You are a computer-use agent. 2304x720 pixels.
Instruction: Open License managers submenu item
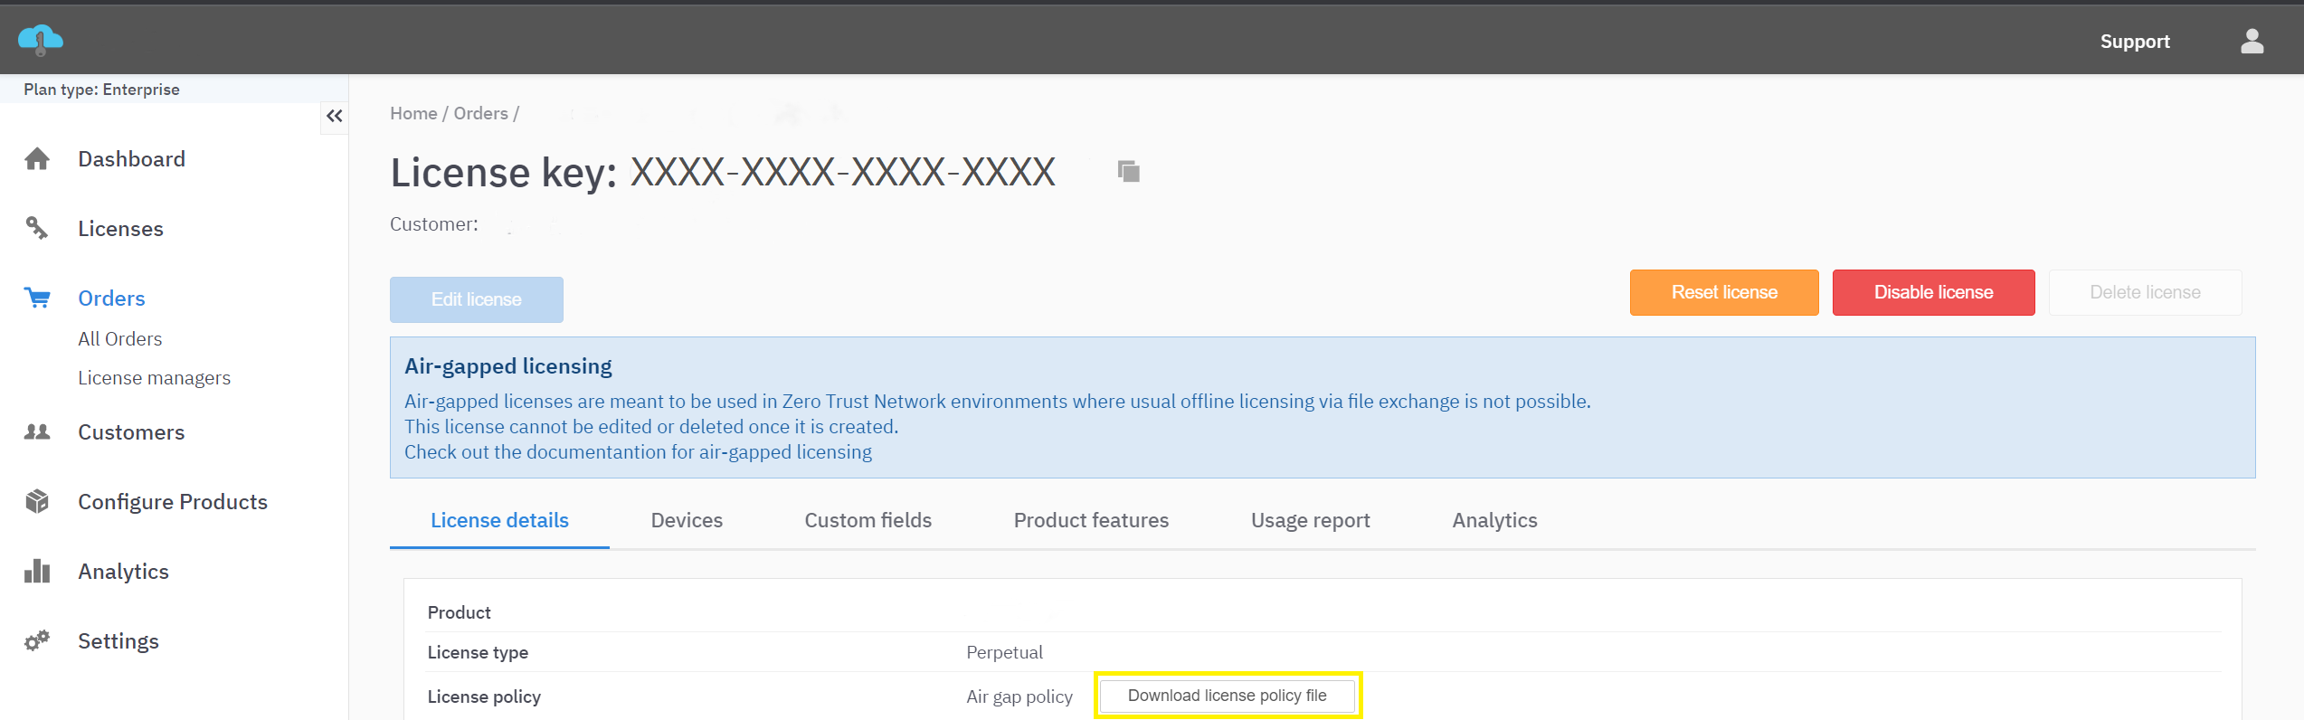[x=154, y=378]
